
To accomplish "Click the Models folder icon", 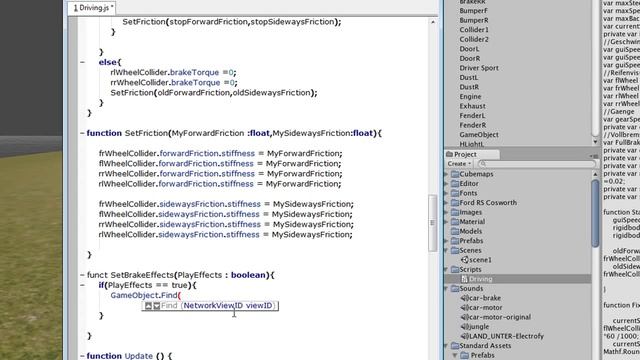I will pos(455,231).
